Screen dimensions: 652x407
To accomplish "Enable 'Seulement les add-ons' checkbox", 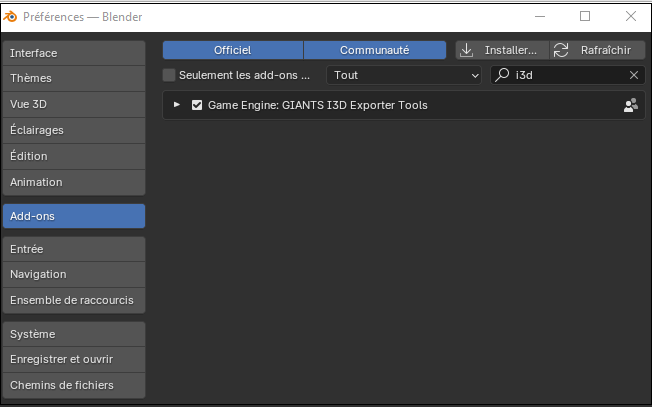I will pyautogui.click(x=169, y=75).
